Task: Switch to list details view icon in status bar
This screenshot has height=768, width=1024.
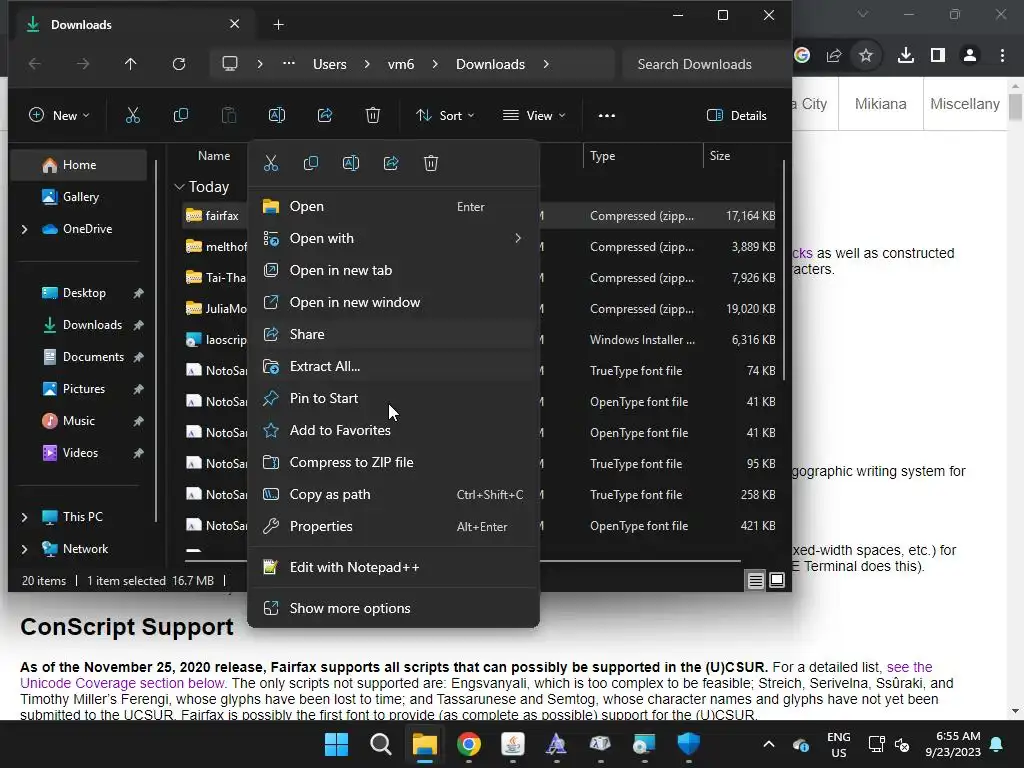Action: pos(756,580)
